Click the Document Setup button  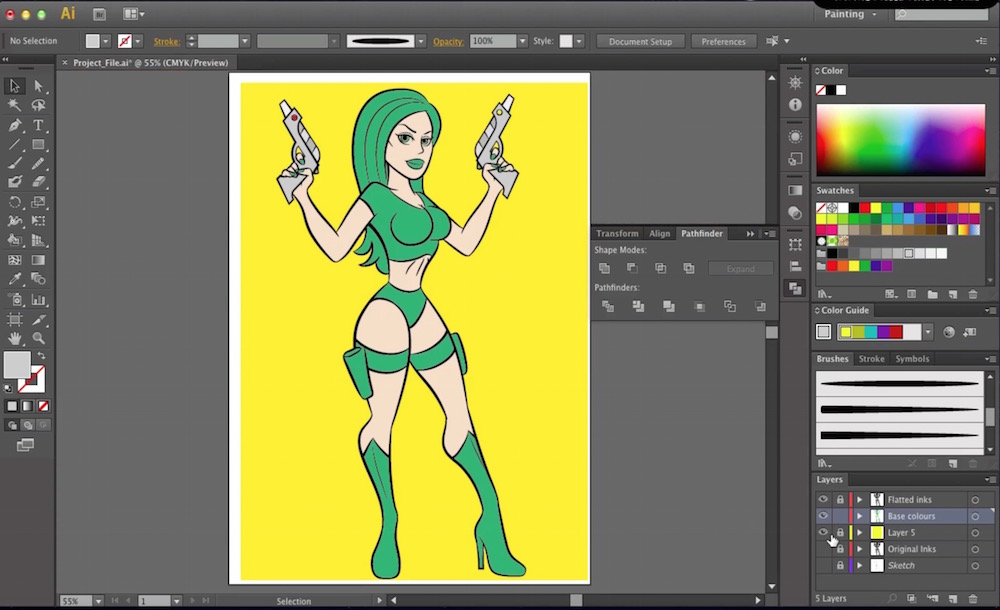pos(640,41)
